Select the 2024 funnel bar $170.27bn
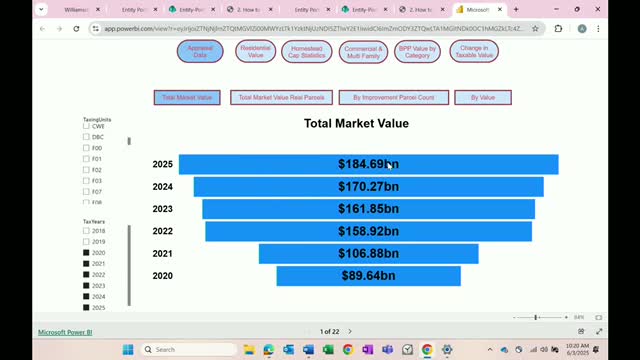This screenshot has height=360, width=640. 369,187
